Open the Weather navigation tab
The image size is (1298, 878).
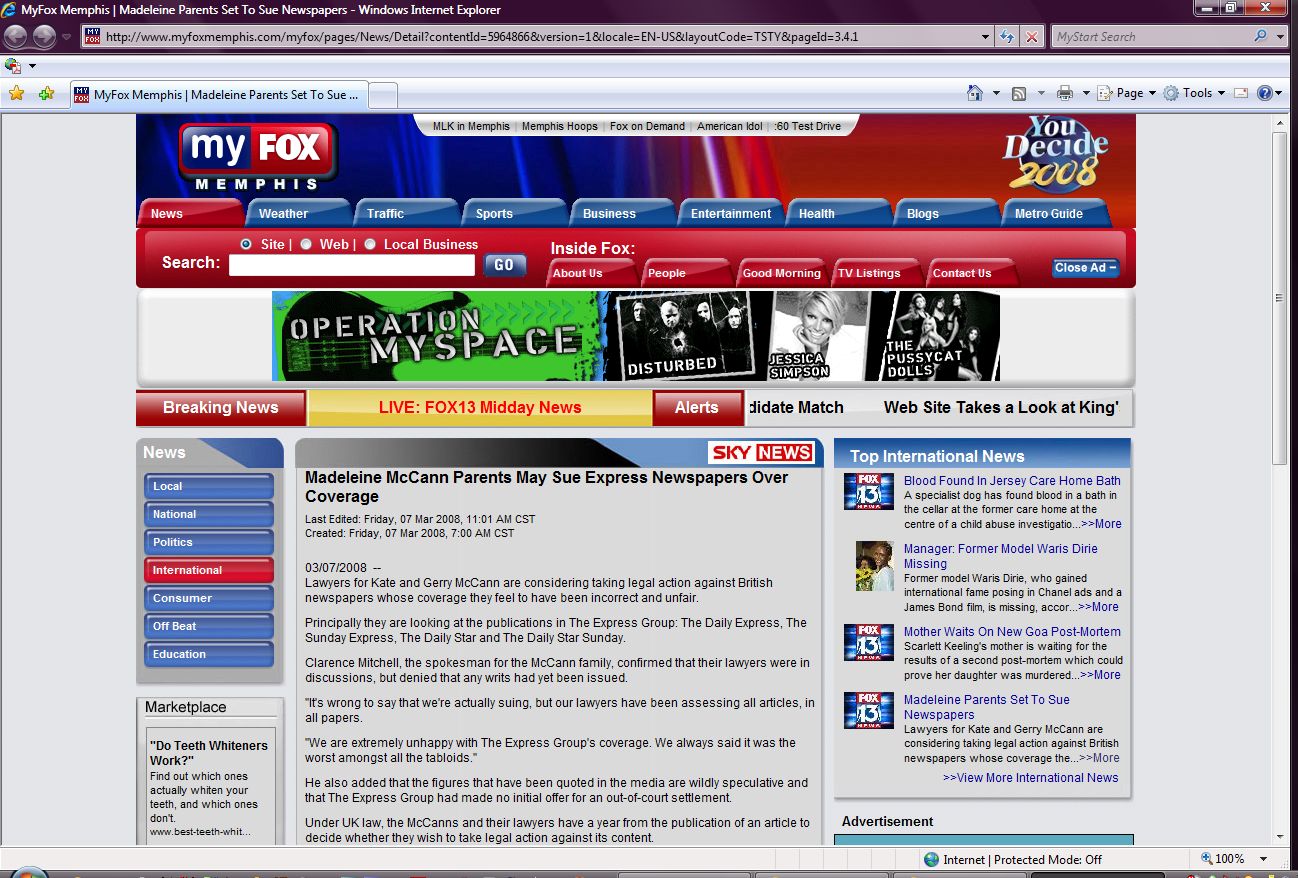coord(283,213)
